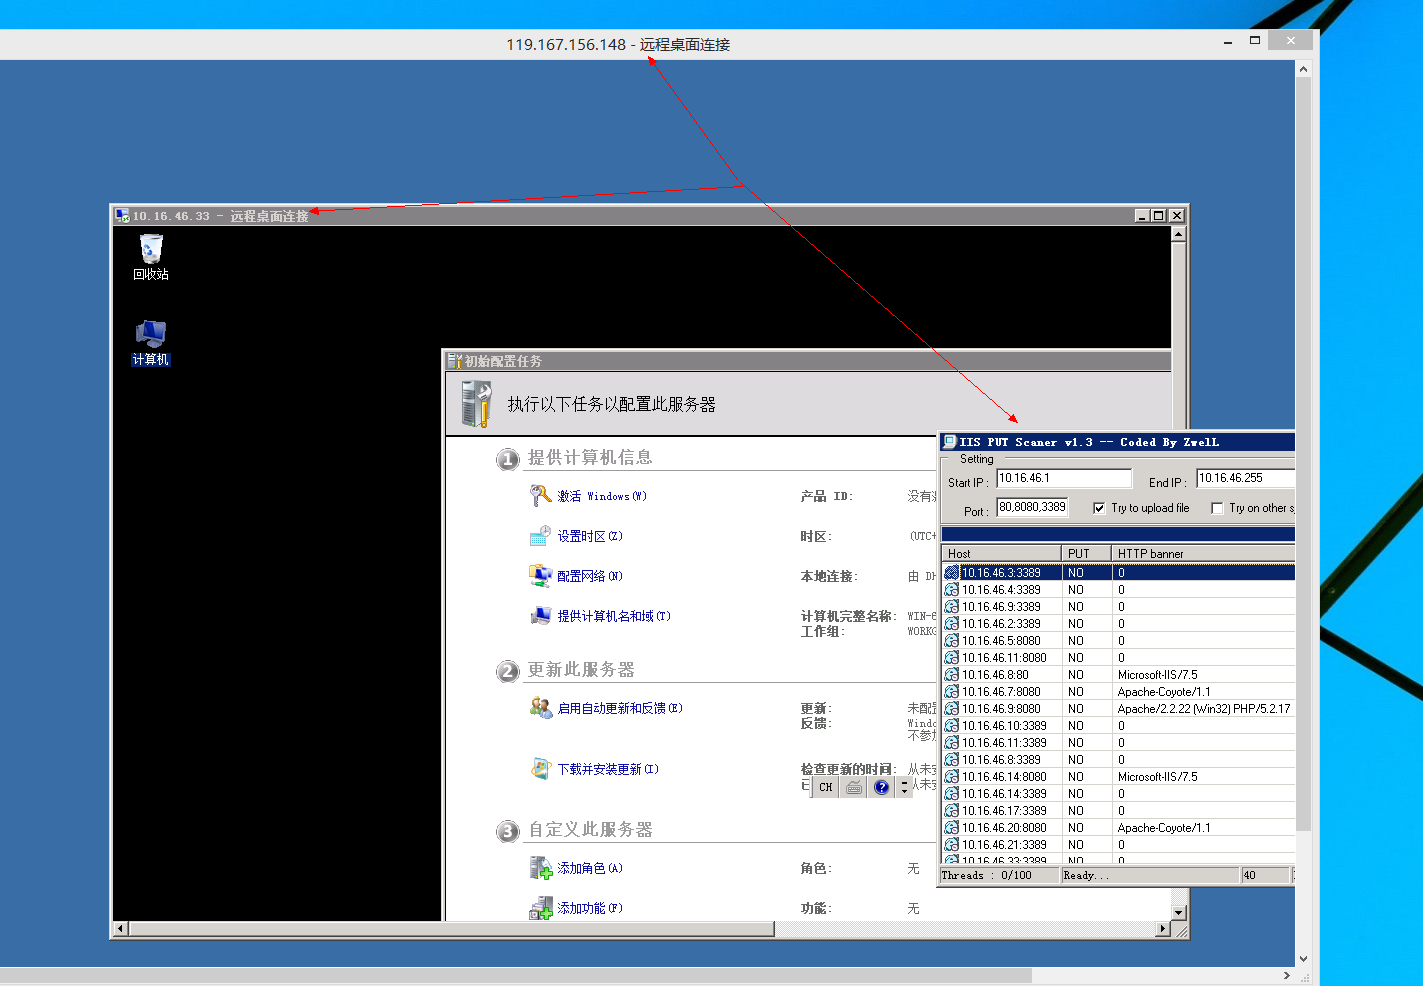
Task: Open the Enable automatic updating and feedback link
Action: click(x=620, y=708)
